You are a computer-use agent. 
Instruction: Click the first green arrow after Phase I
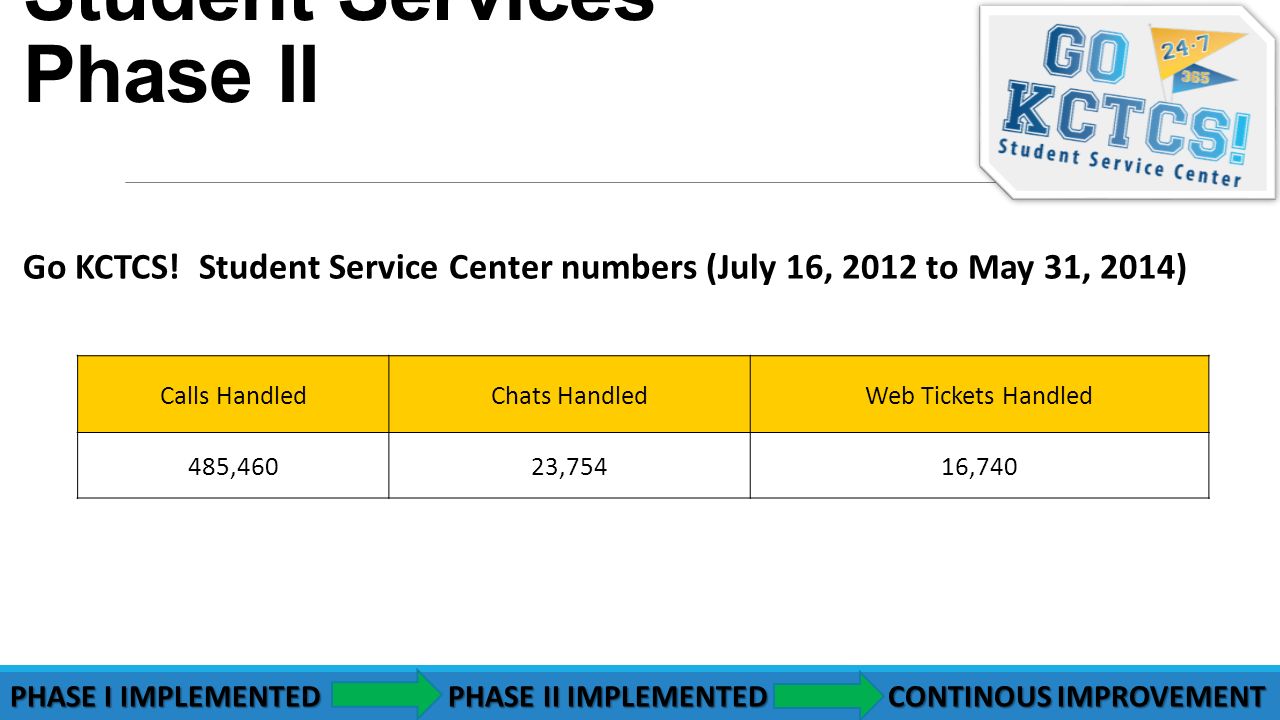click(386, 694)
